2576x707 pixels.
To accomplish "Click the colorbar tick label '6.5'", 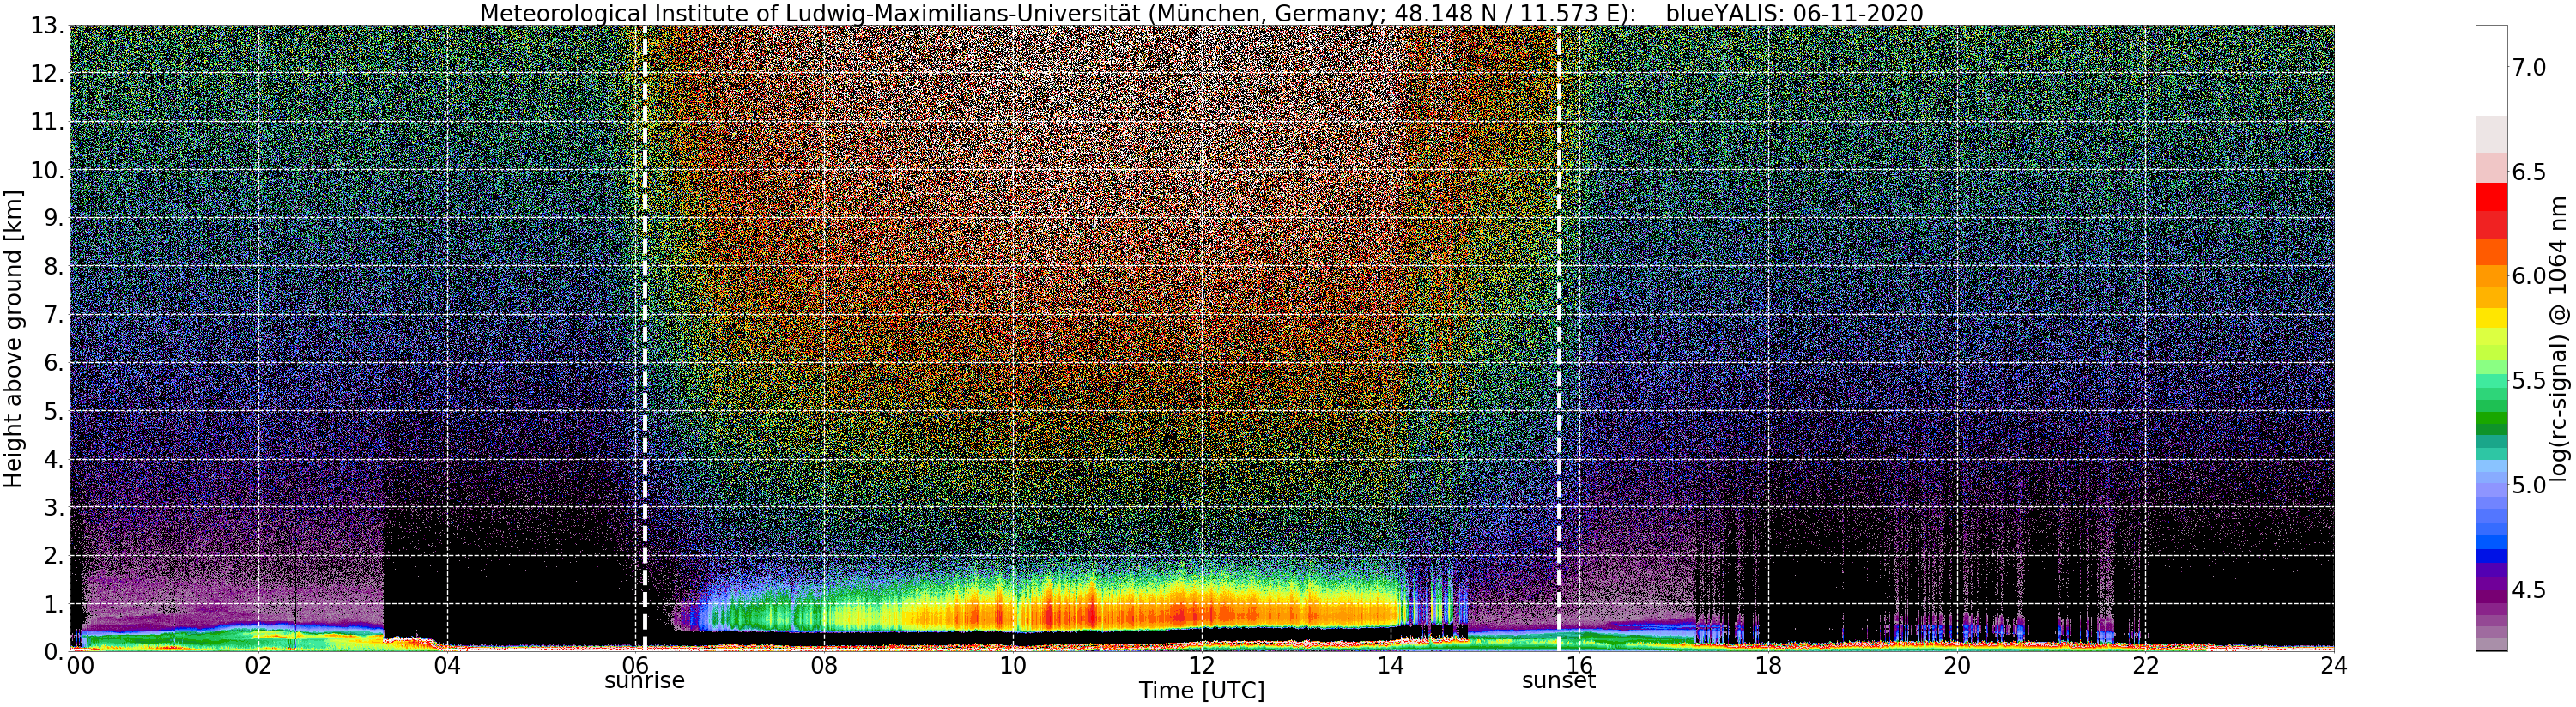I will (2529, 171).
